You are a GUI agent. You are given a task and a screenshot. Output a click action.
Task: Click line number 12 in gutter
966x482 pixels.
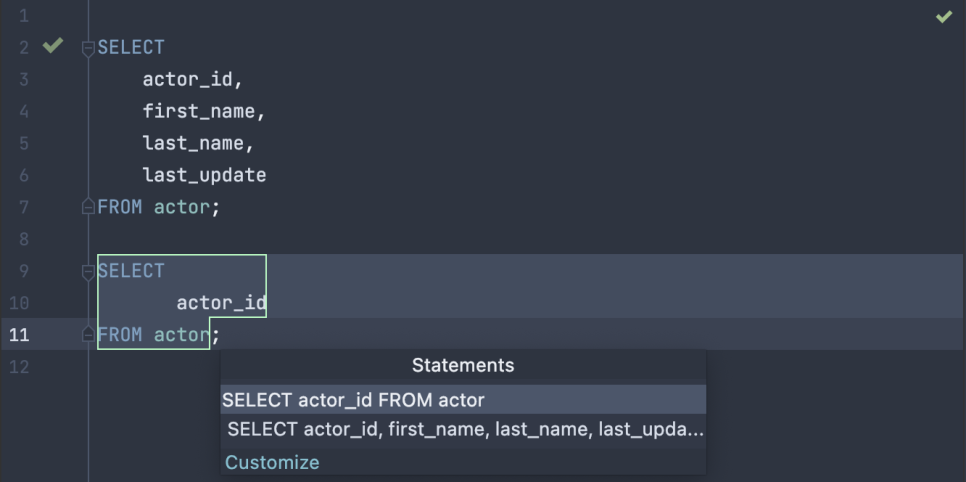tap(19, 367)
